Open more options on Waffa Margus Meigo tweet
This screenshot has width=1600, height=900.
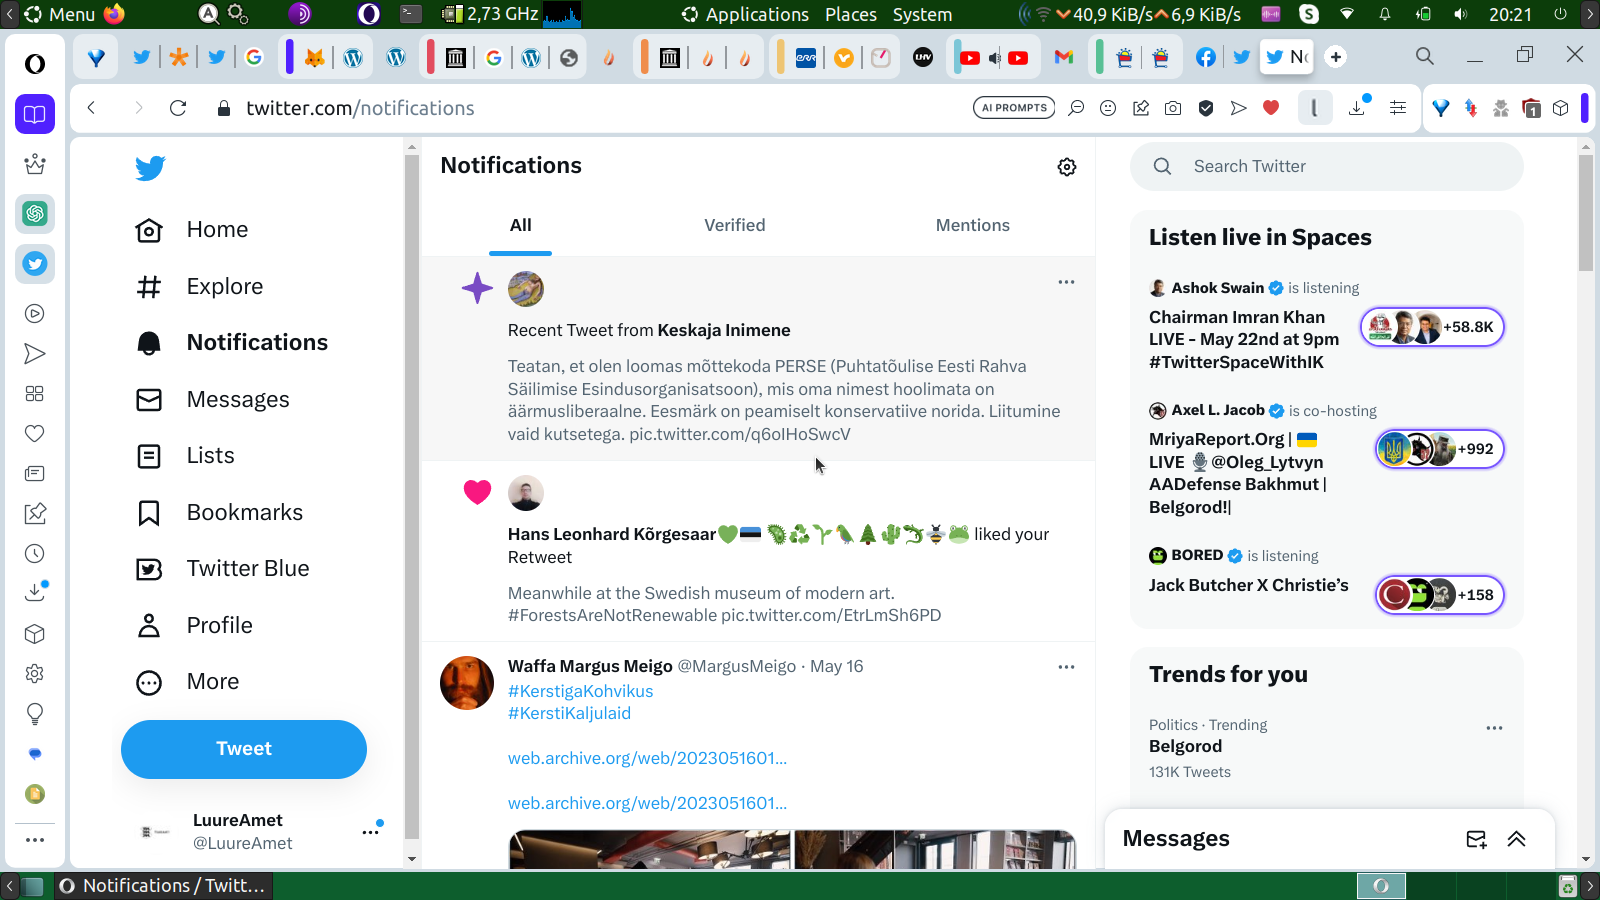[1066, 667]
